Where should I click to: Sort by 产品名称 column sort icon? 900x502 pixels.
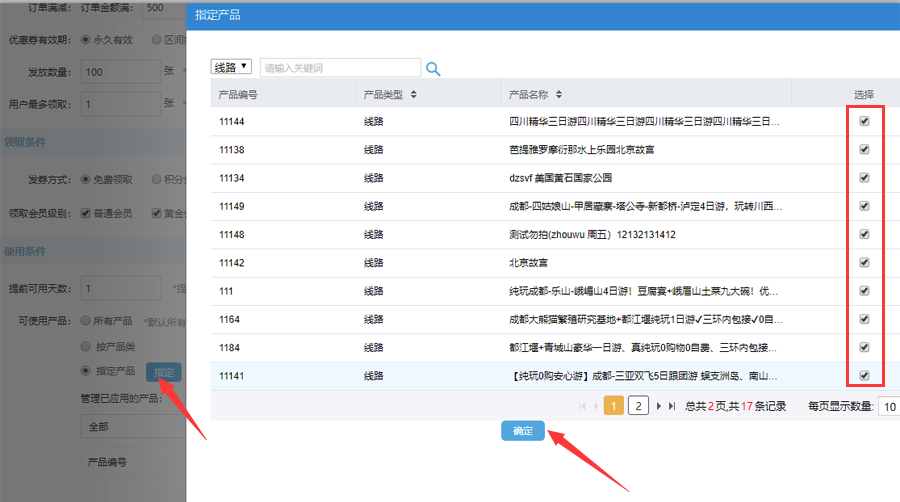559,95
